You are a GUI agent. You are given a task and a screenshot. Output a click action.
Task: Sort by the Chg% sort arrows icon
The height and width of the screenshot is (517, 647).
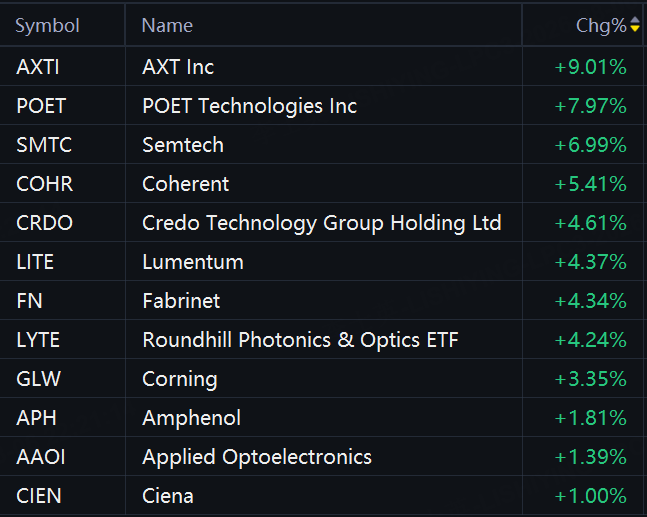(x=635, y=25)
